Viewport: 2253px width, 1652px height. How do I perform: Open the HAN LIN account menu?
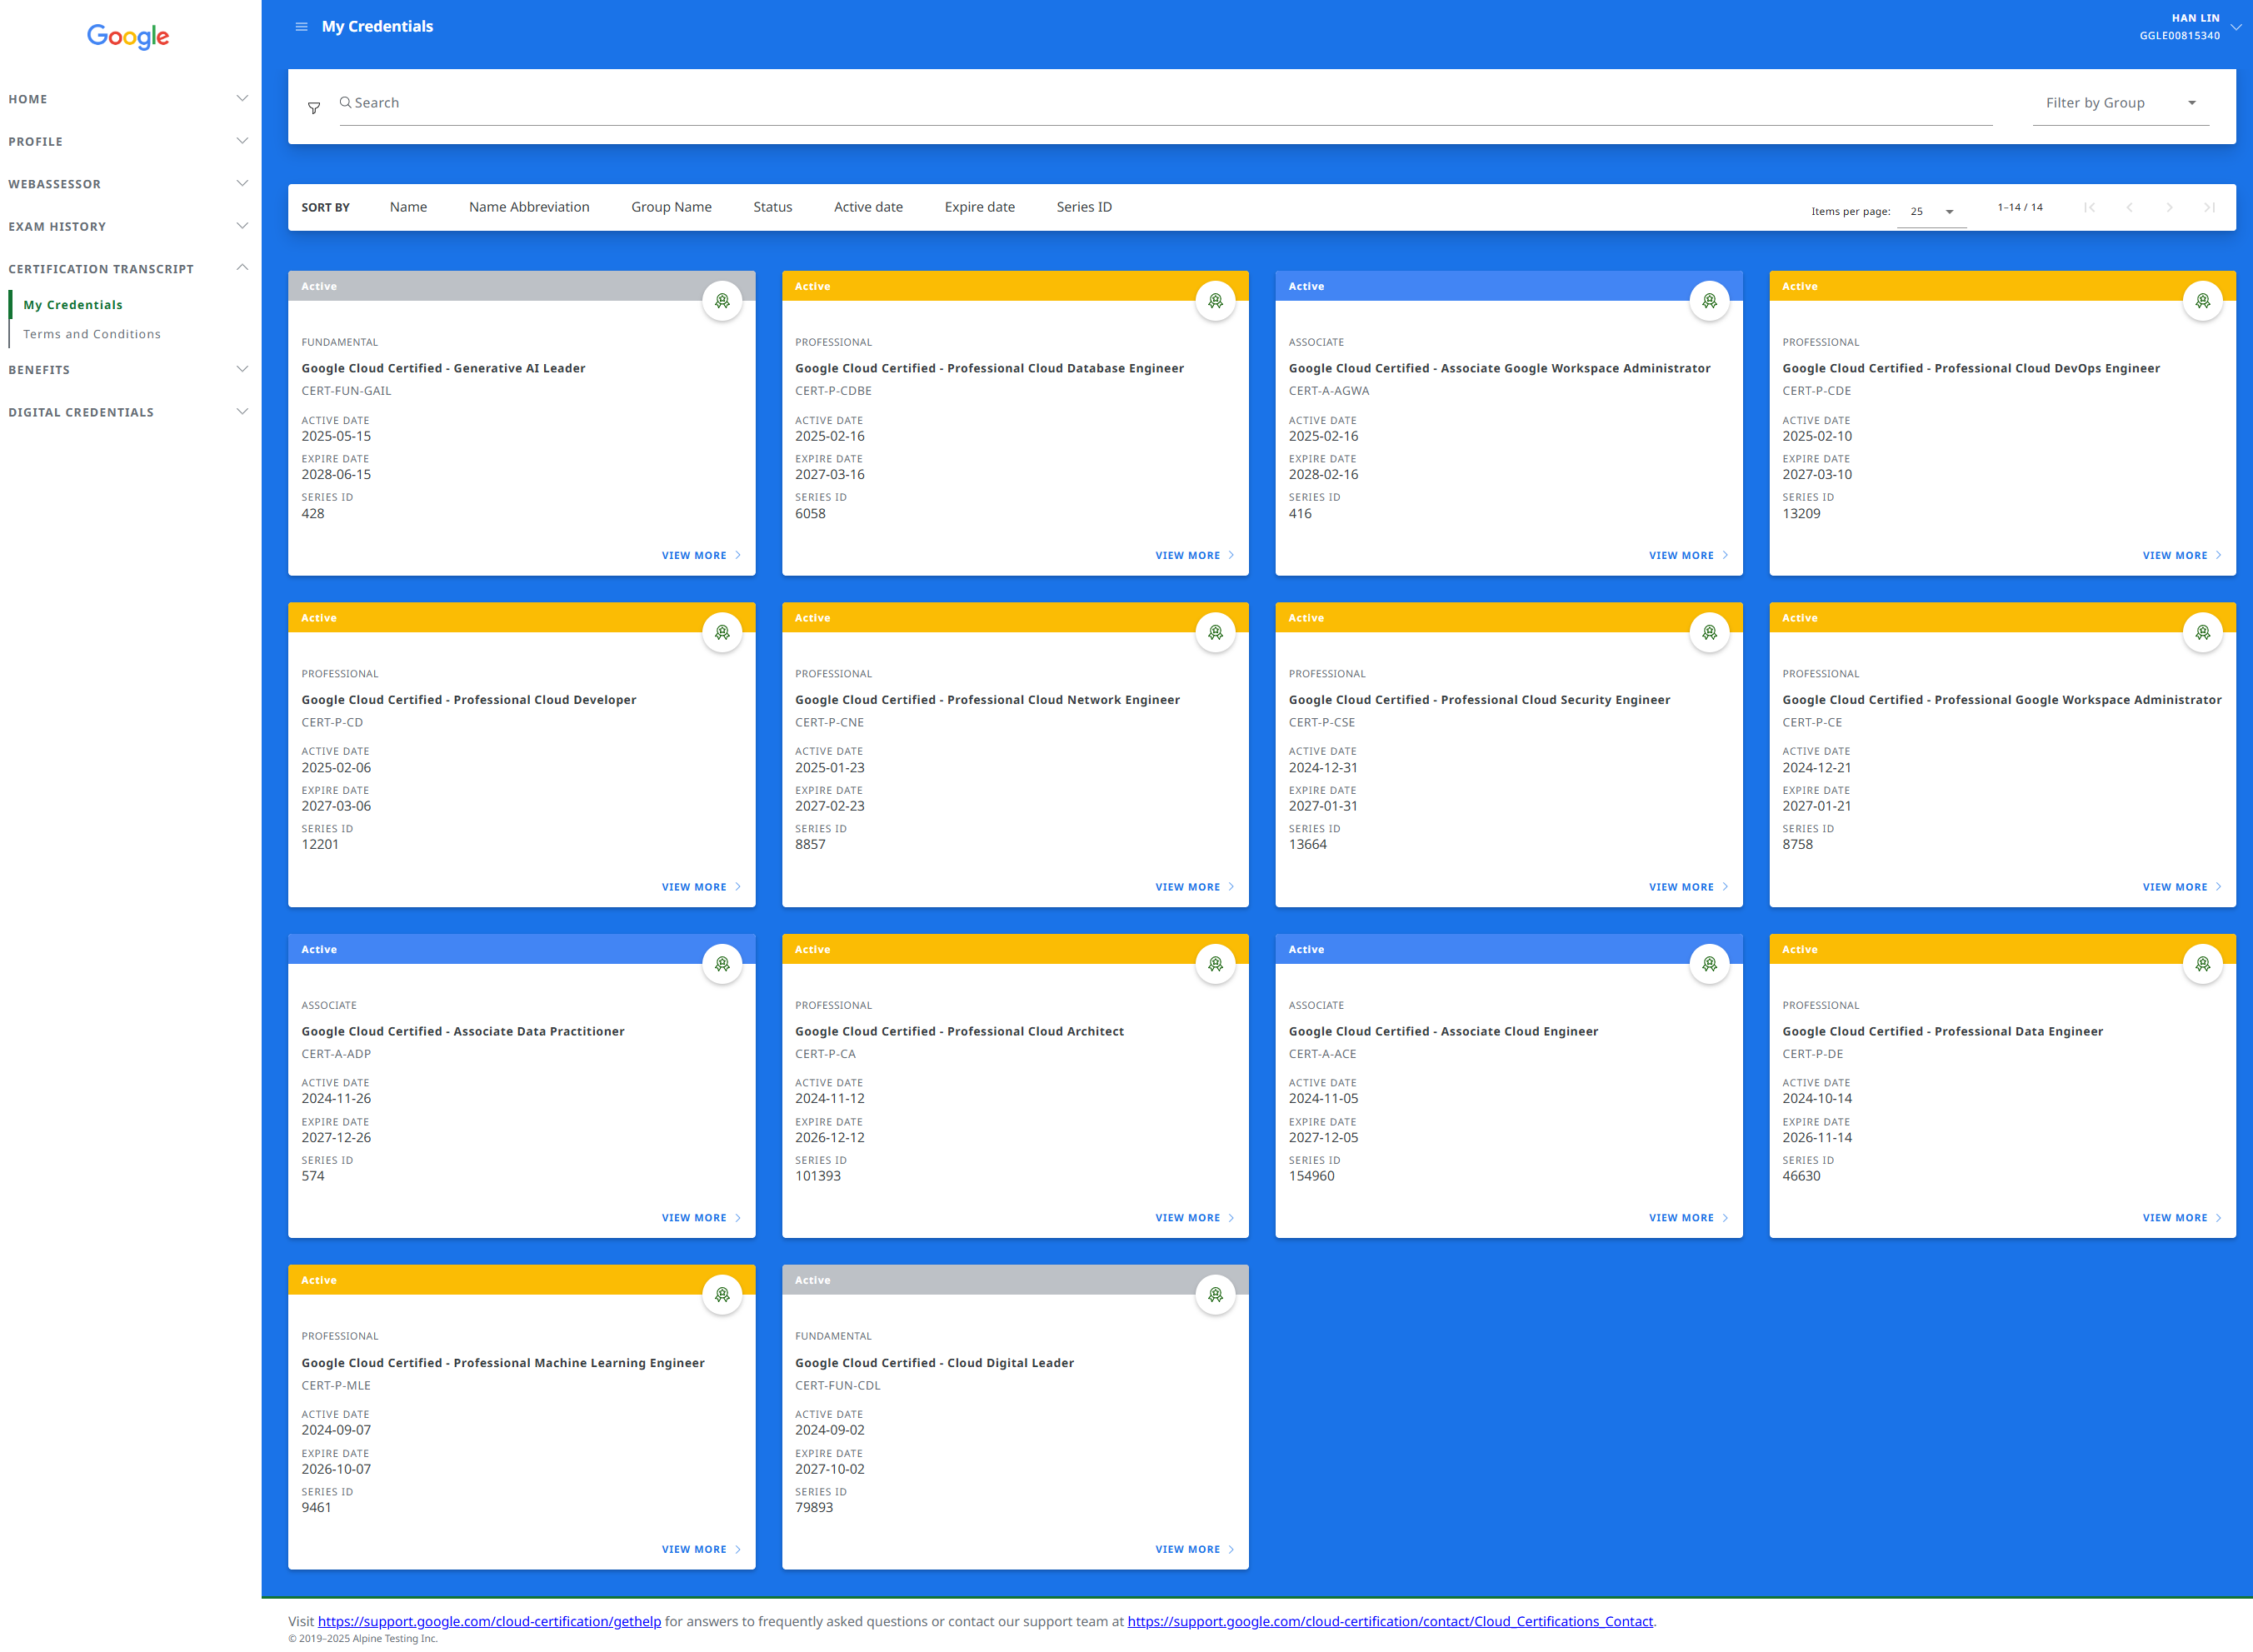[2190, 27]
